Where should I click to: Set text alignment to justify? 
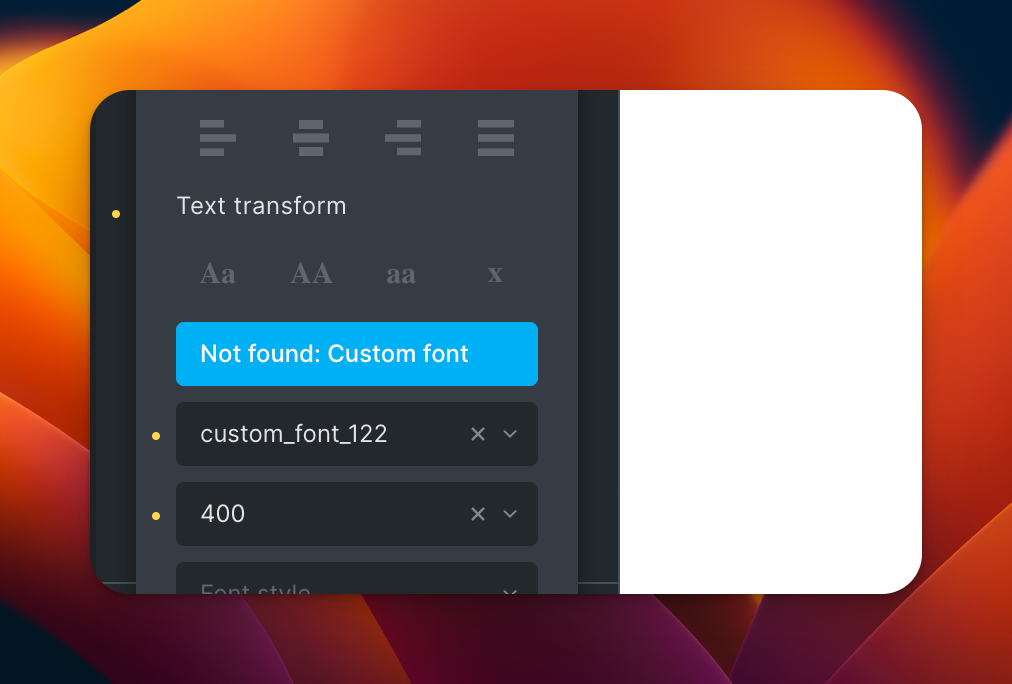(496, 138)
